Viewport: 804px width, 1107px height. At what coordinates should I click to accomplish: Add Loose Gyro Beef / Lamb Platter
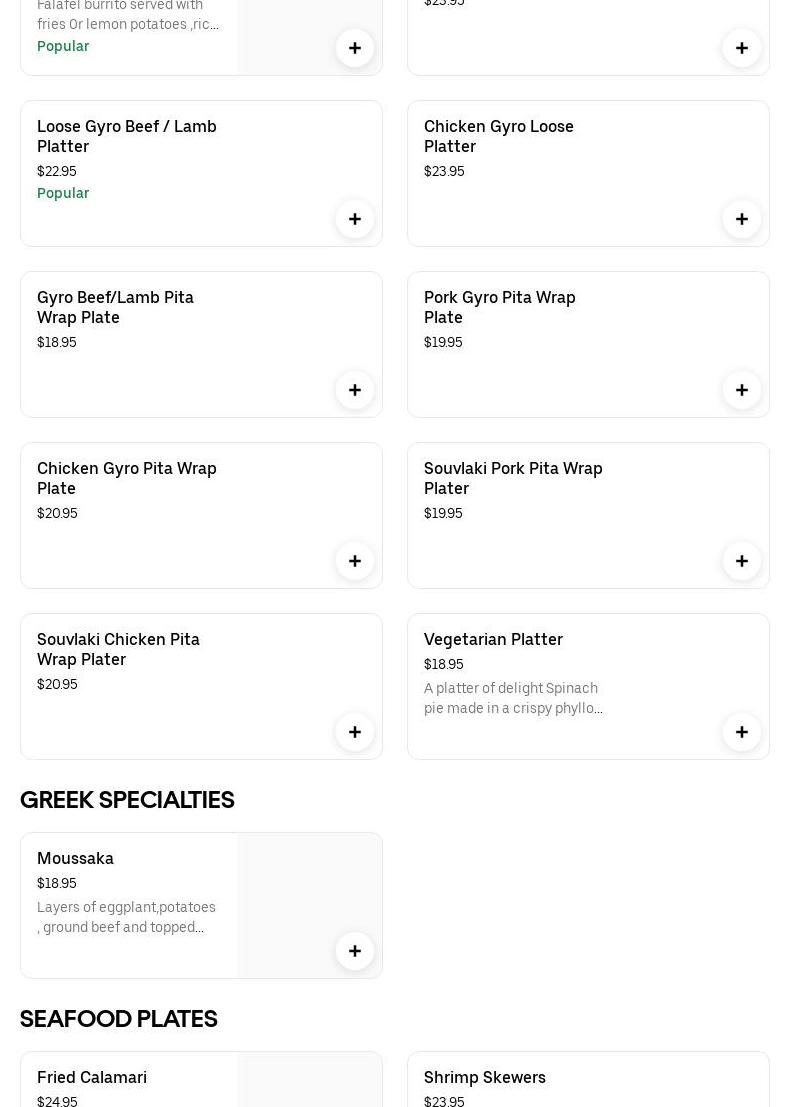point(355,219)
